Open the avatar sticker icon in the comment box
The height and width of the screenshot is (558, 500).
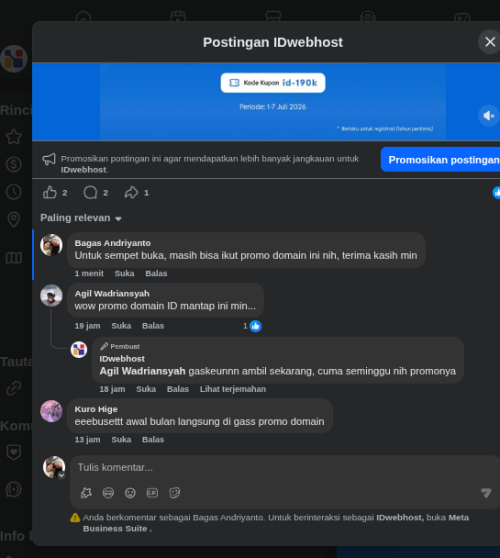click(x=86, y=493)
